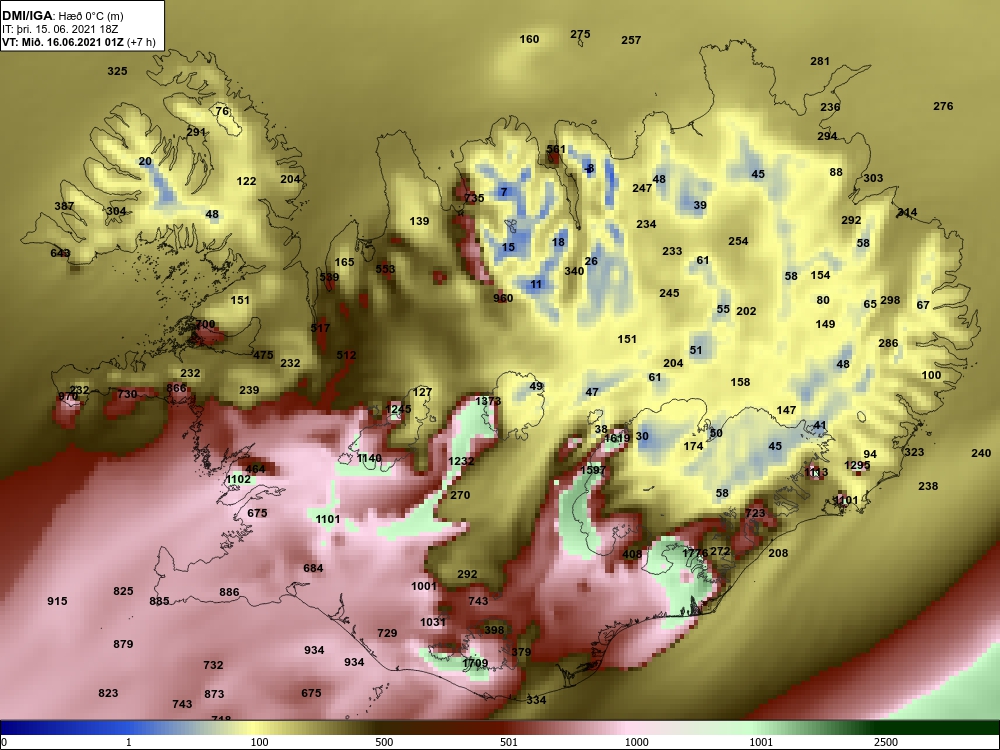Click the map value 387
The image size is (1000, 750).
[x=64, y=207]
